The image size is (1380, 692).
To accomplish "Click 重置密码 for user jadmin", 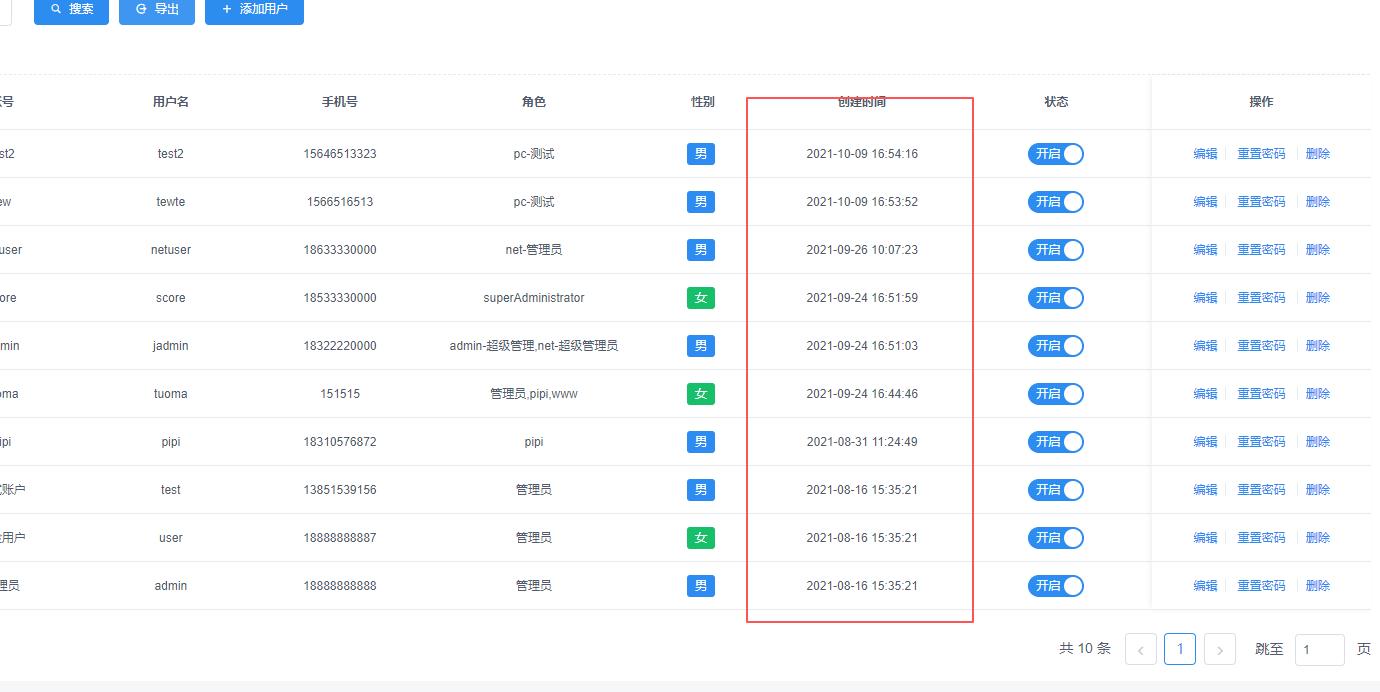I will pyautogui.click(x=1261, y=346).
